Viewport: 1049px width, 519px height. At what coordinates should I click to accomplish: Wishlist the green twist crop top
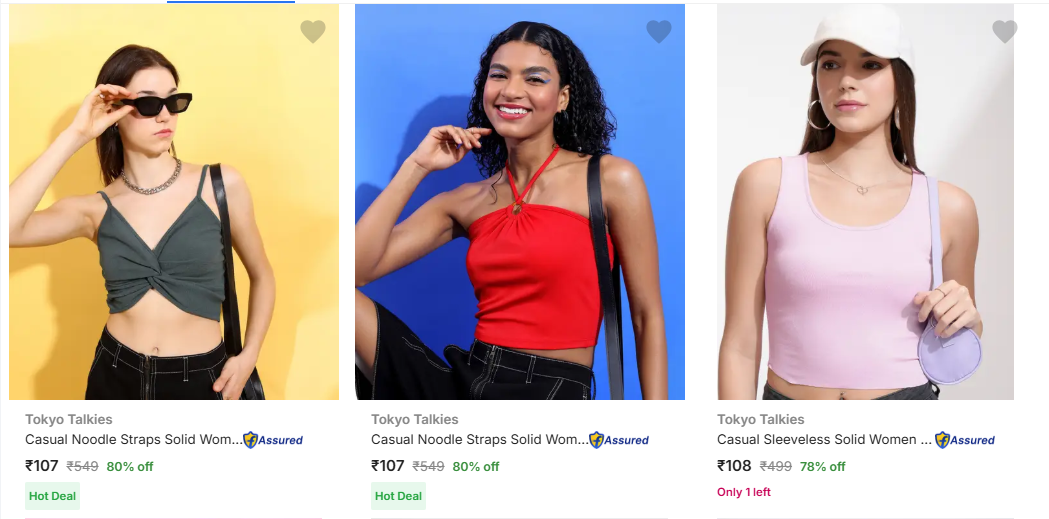click(313, 32)
